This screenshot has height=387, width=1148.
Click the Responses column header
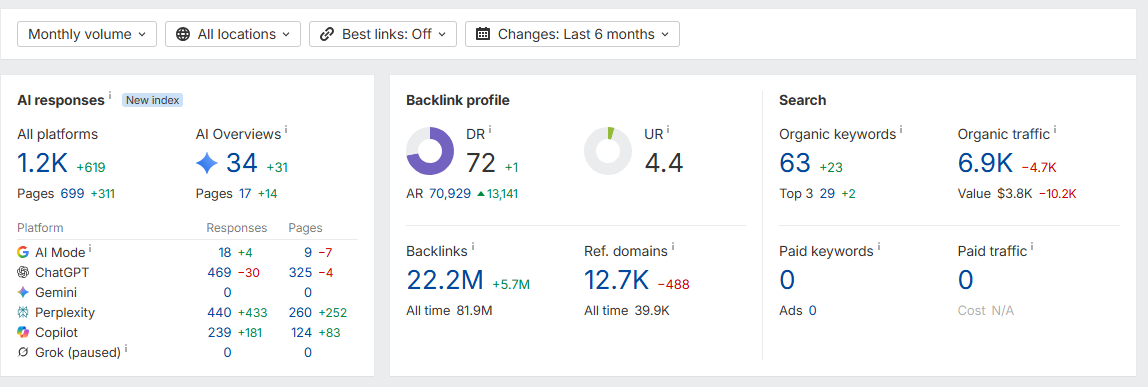(236, 228)
